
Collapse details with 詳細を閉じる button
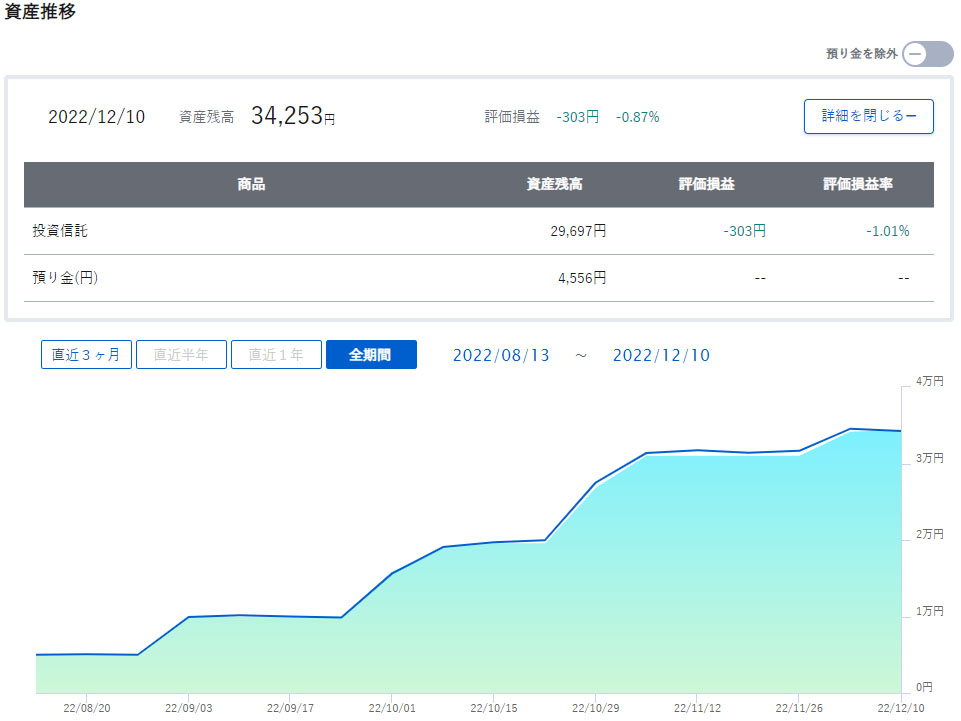click(868, 116)
